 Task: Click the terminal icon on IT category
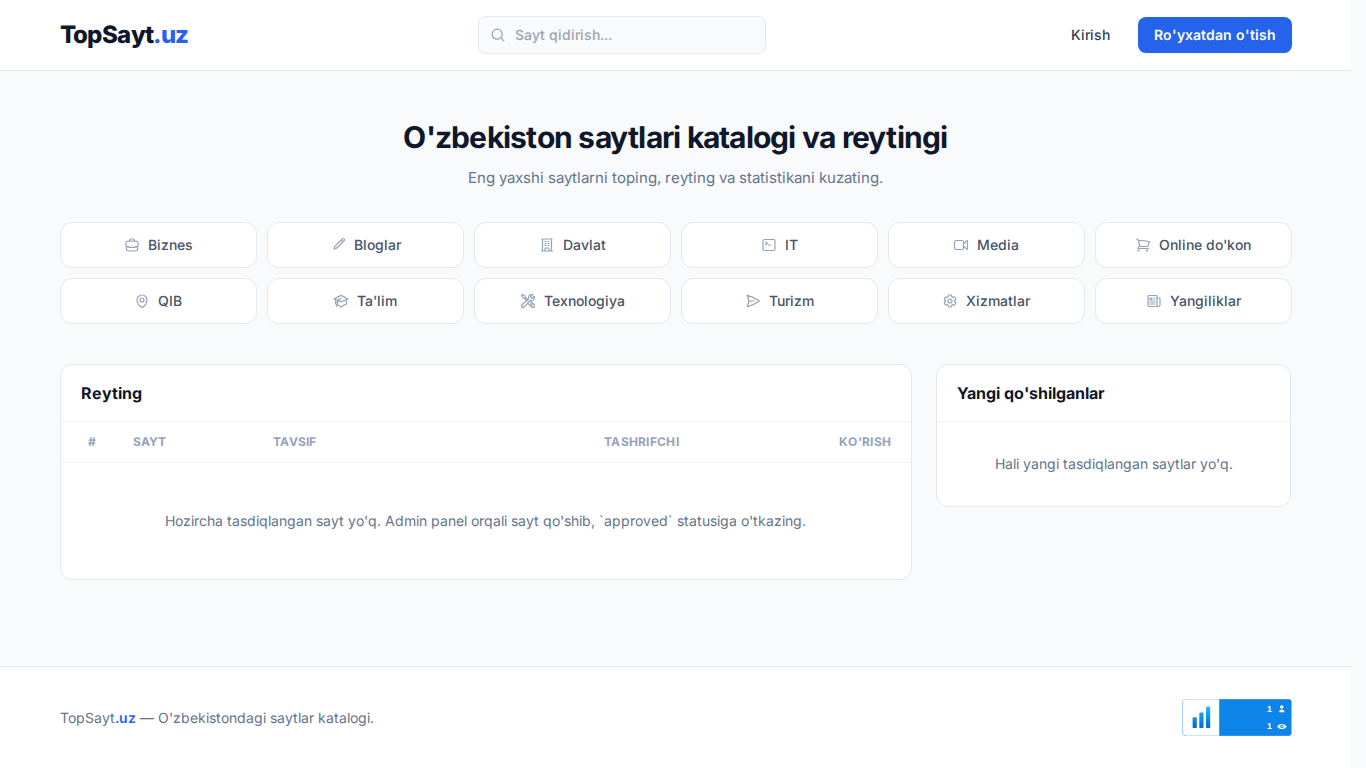pyautogui.click(x=768, y=245)
